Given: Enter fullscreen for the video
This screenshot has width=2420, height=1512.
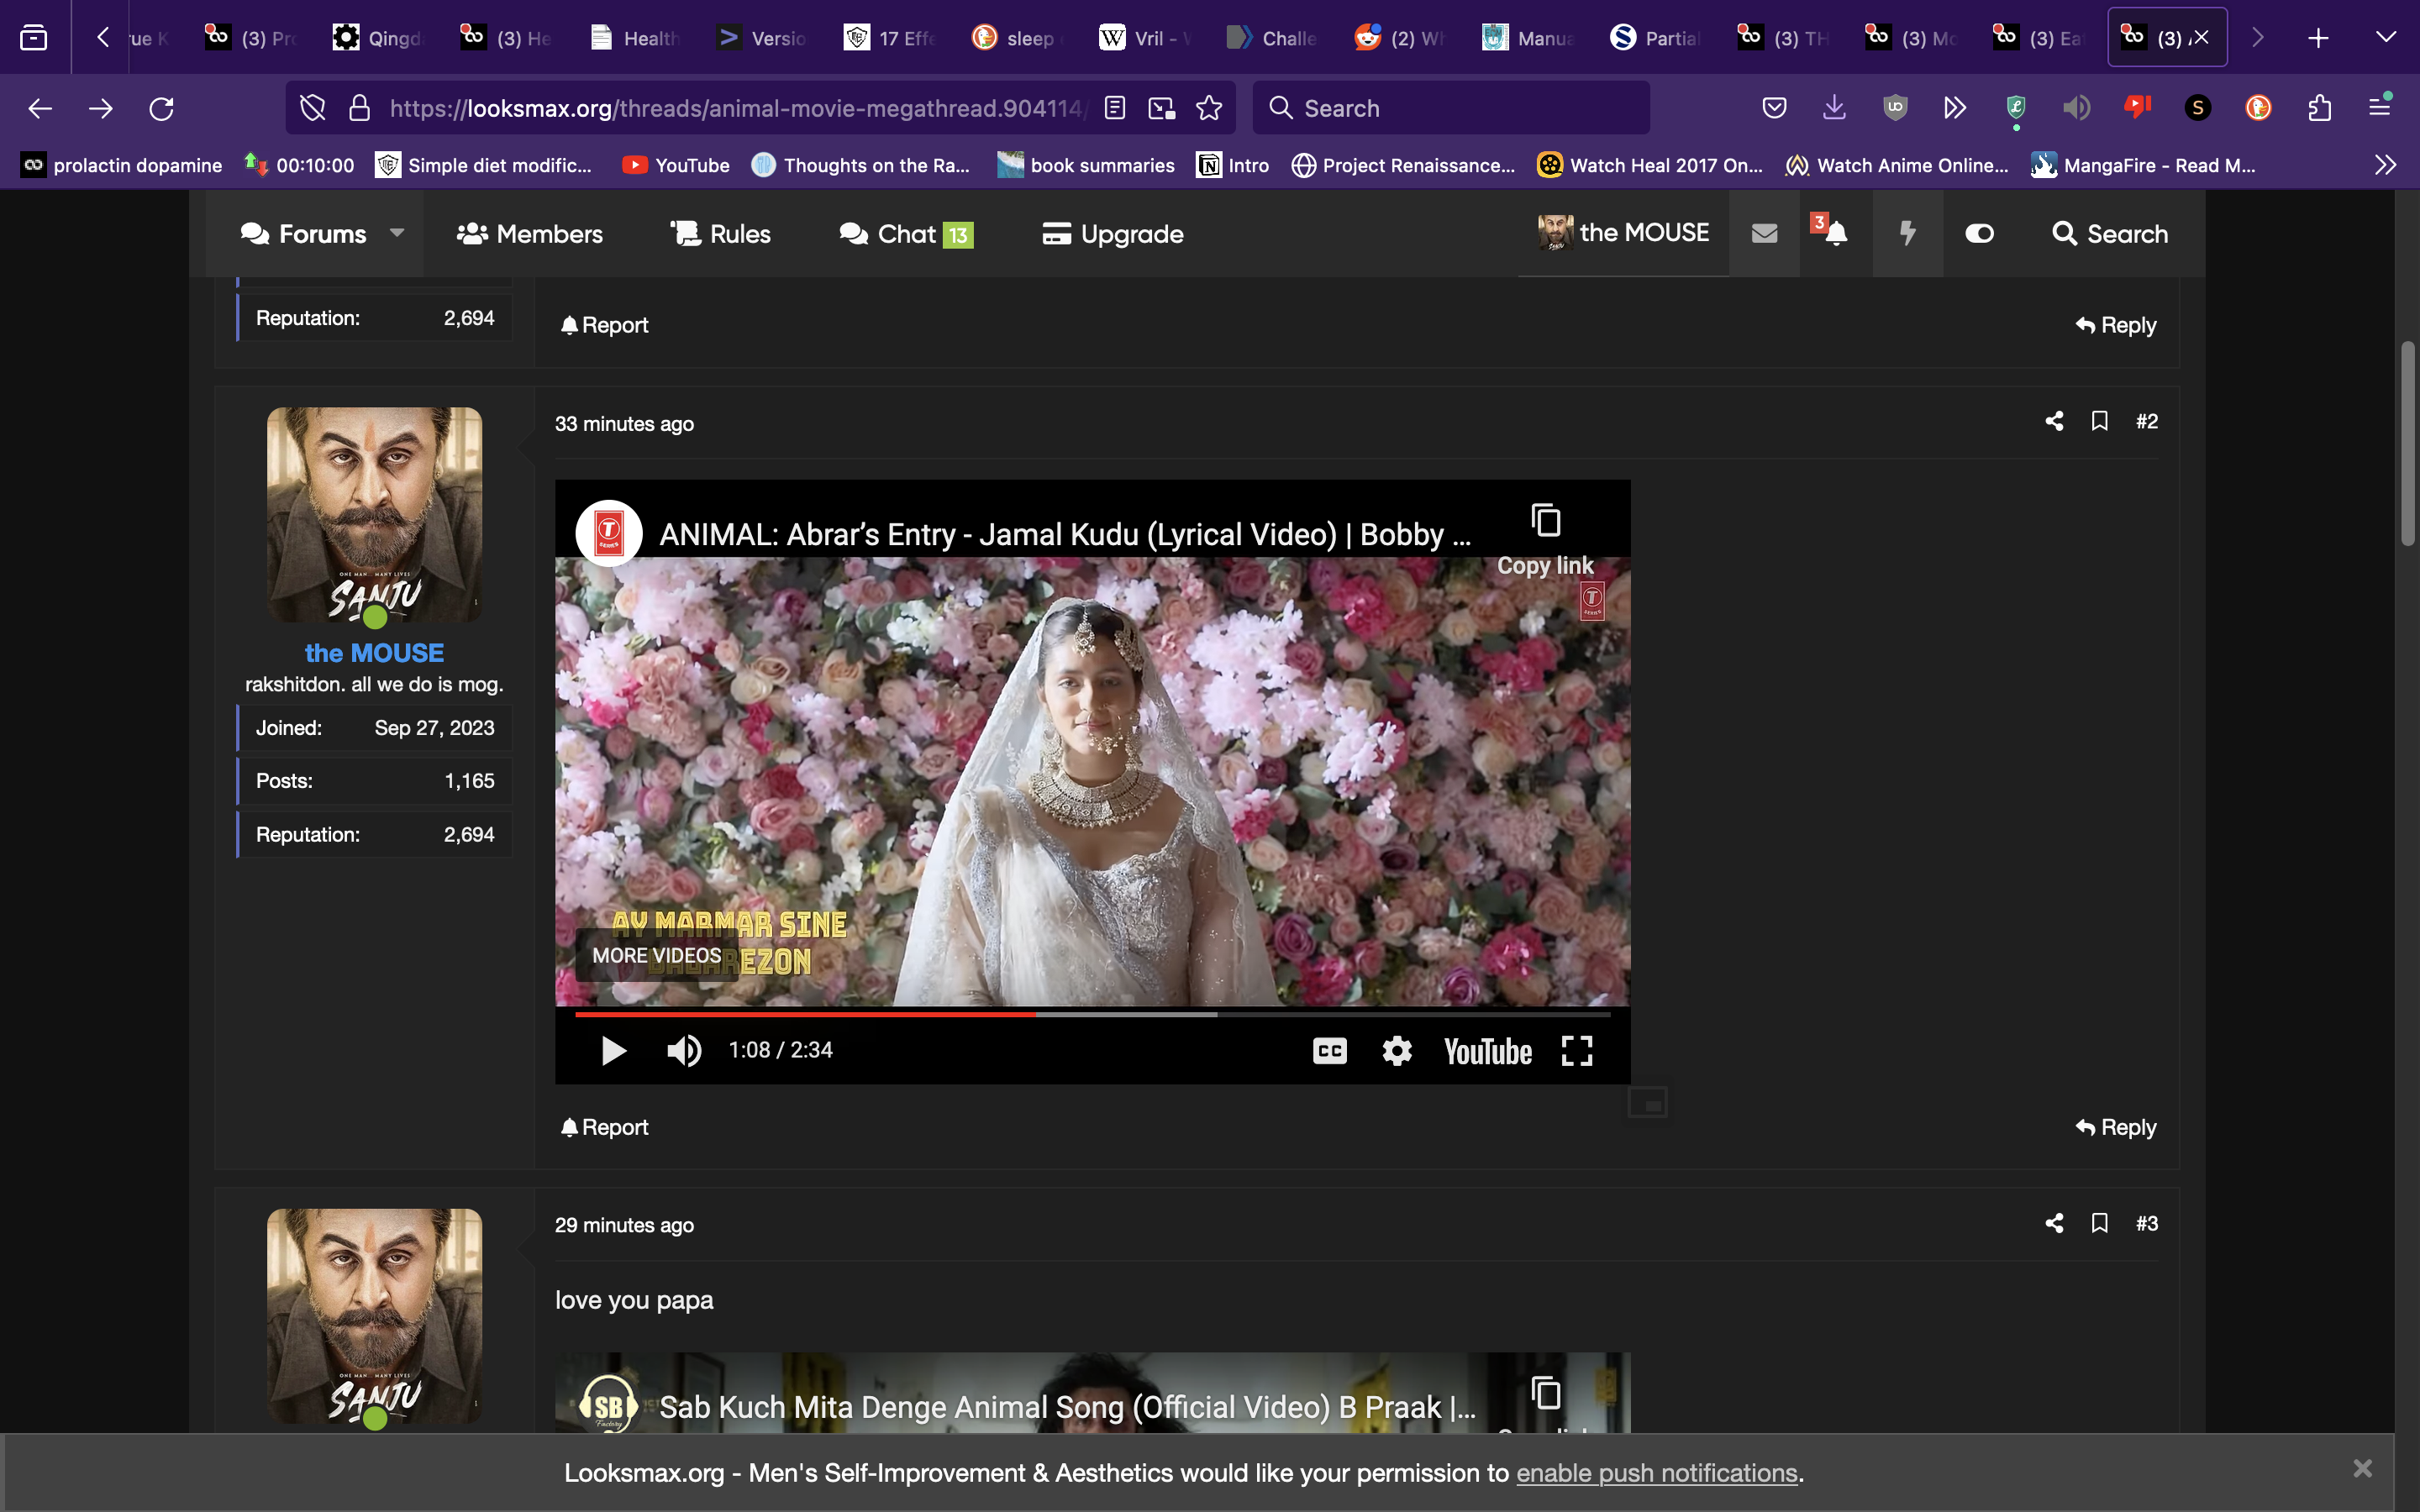Looking at the screenshot, I should [1577, 1050].
